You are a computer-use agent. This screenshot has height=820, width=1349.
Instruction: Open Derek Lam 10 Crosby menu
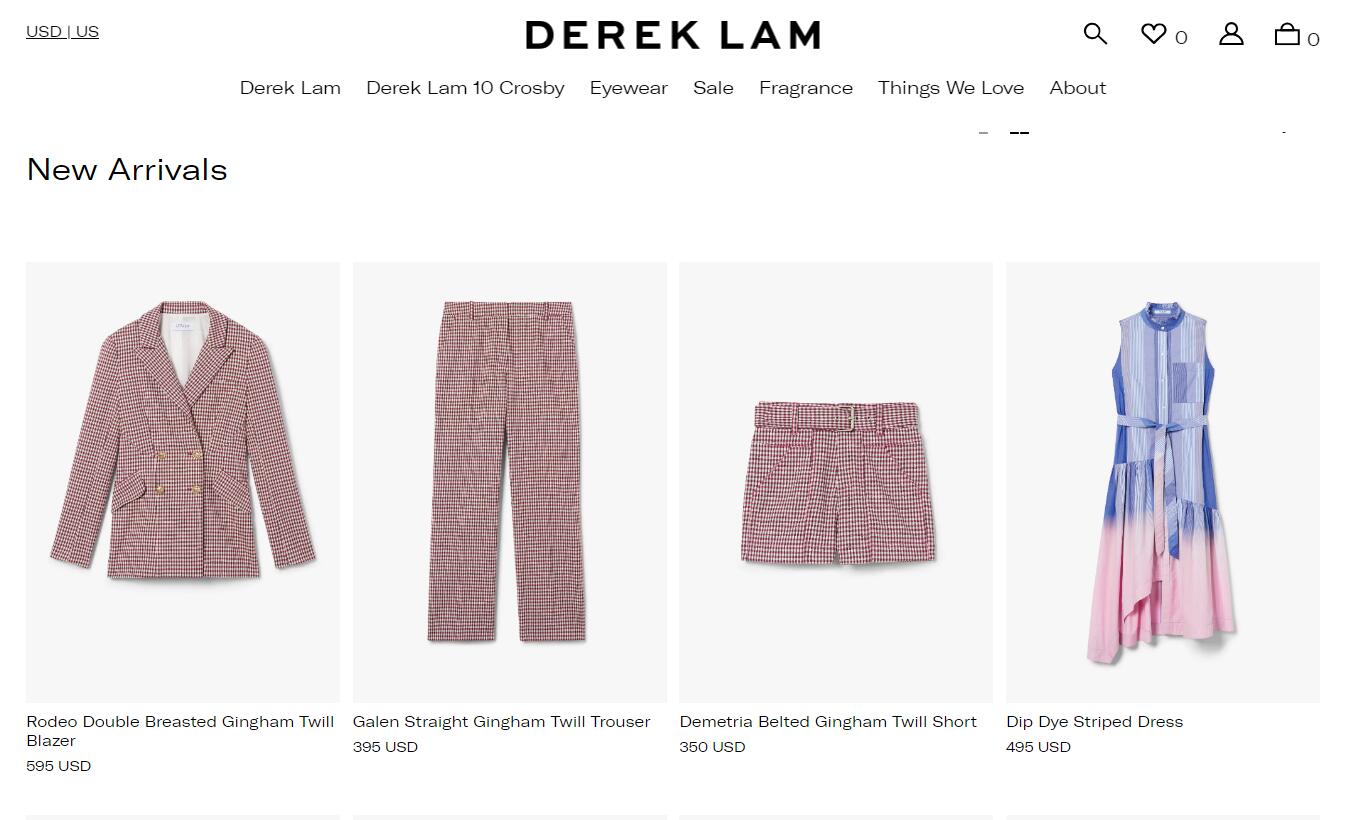(465, 88)
